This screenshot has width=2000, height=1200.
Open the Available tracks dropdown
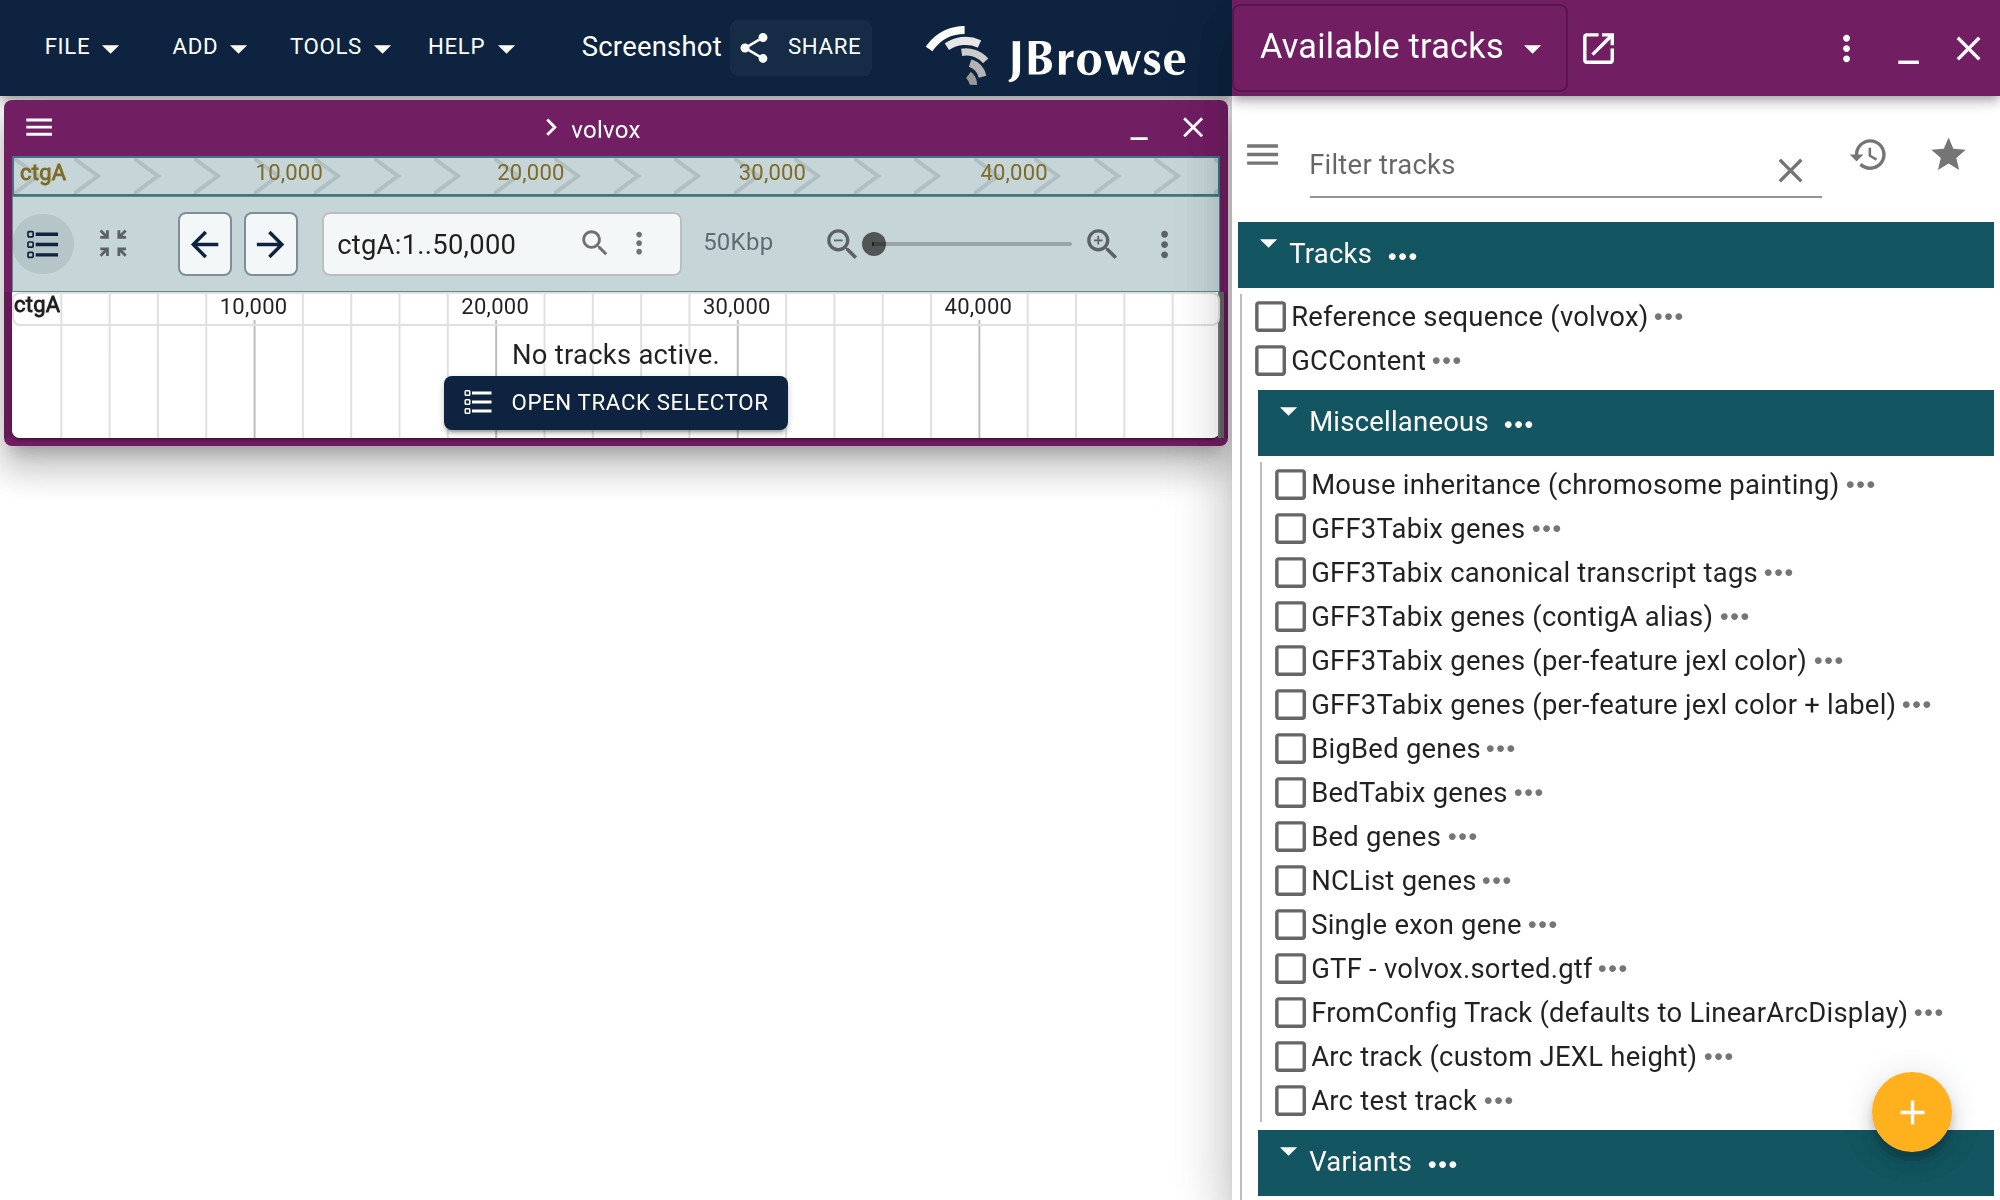(x=1399, y=48)
